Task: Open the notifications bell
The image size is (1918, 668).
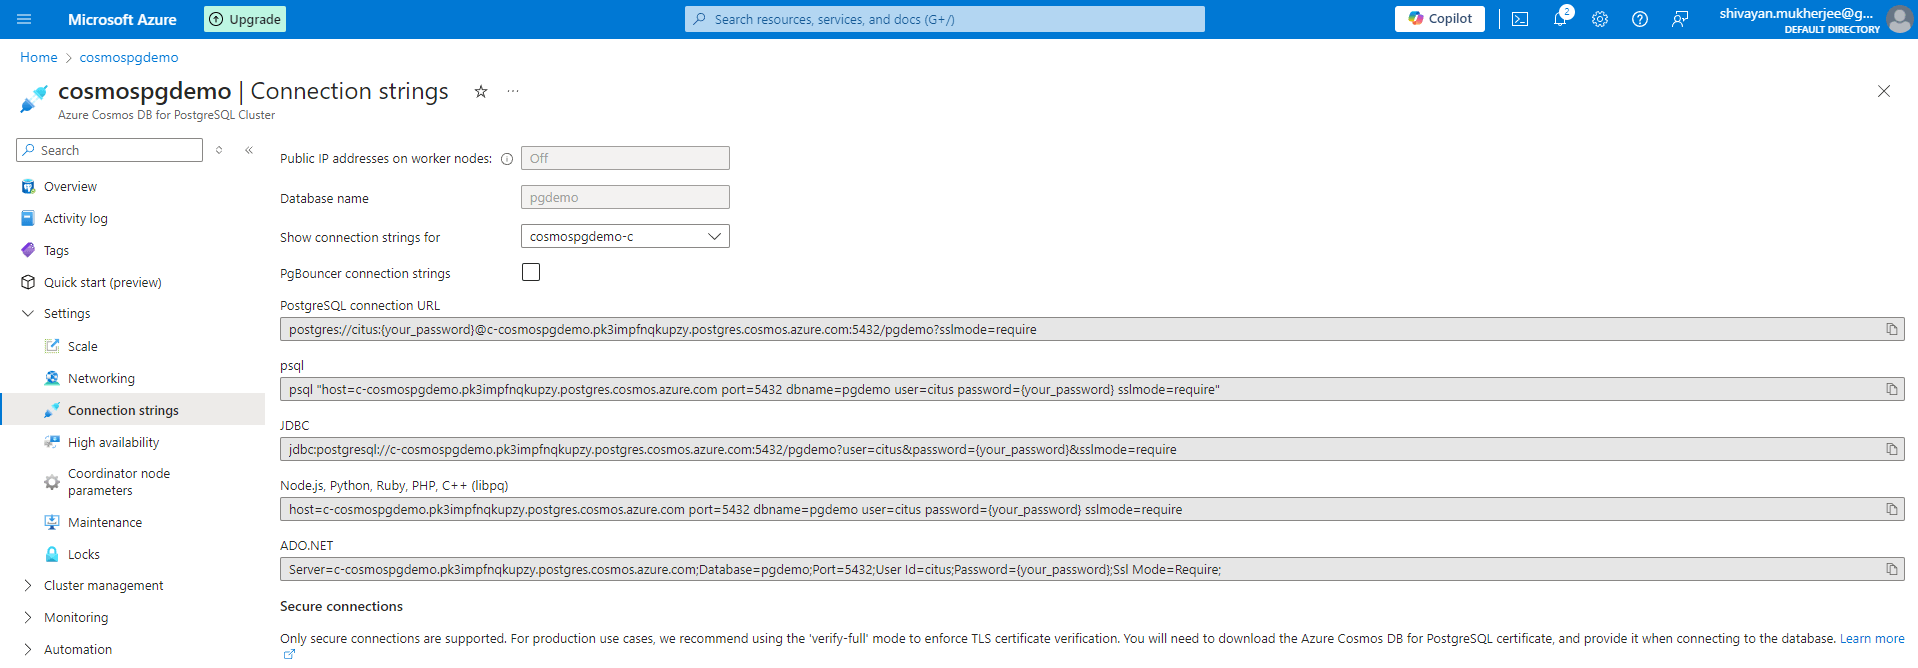Action: pos(1560,19)
